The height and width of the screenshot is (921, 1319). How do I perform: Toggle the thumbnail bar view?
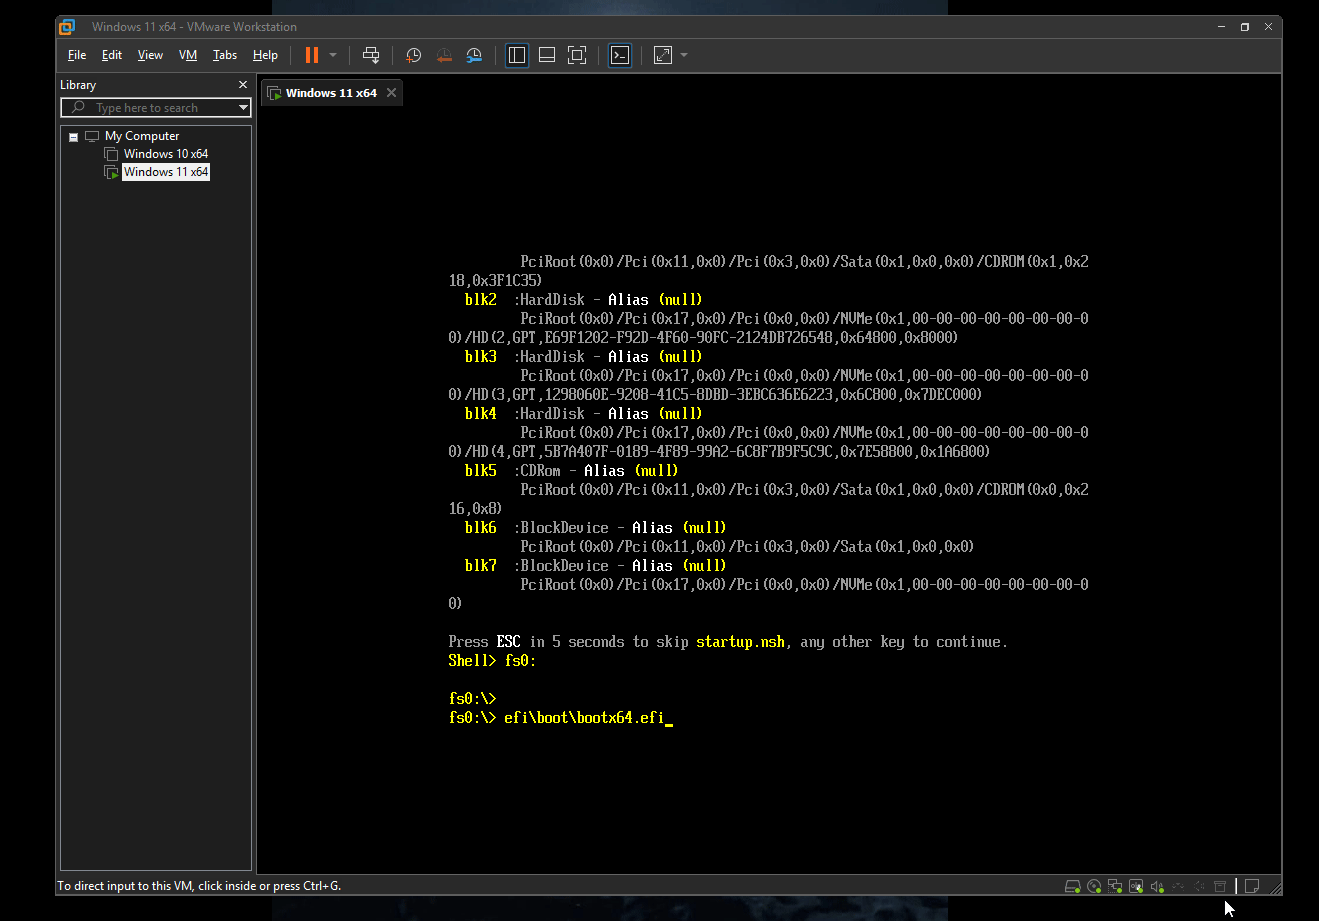click(x=547, y=55)
